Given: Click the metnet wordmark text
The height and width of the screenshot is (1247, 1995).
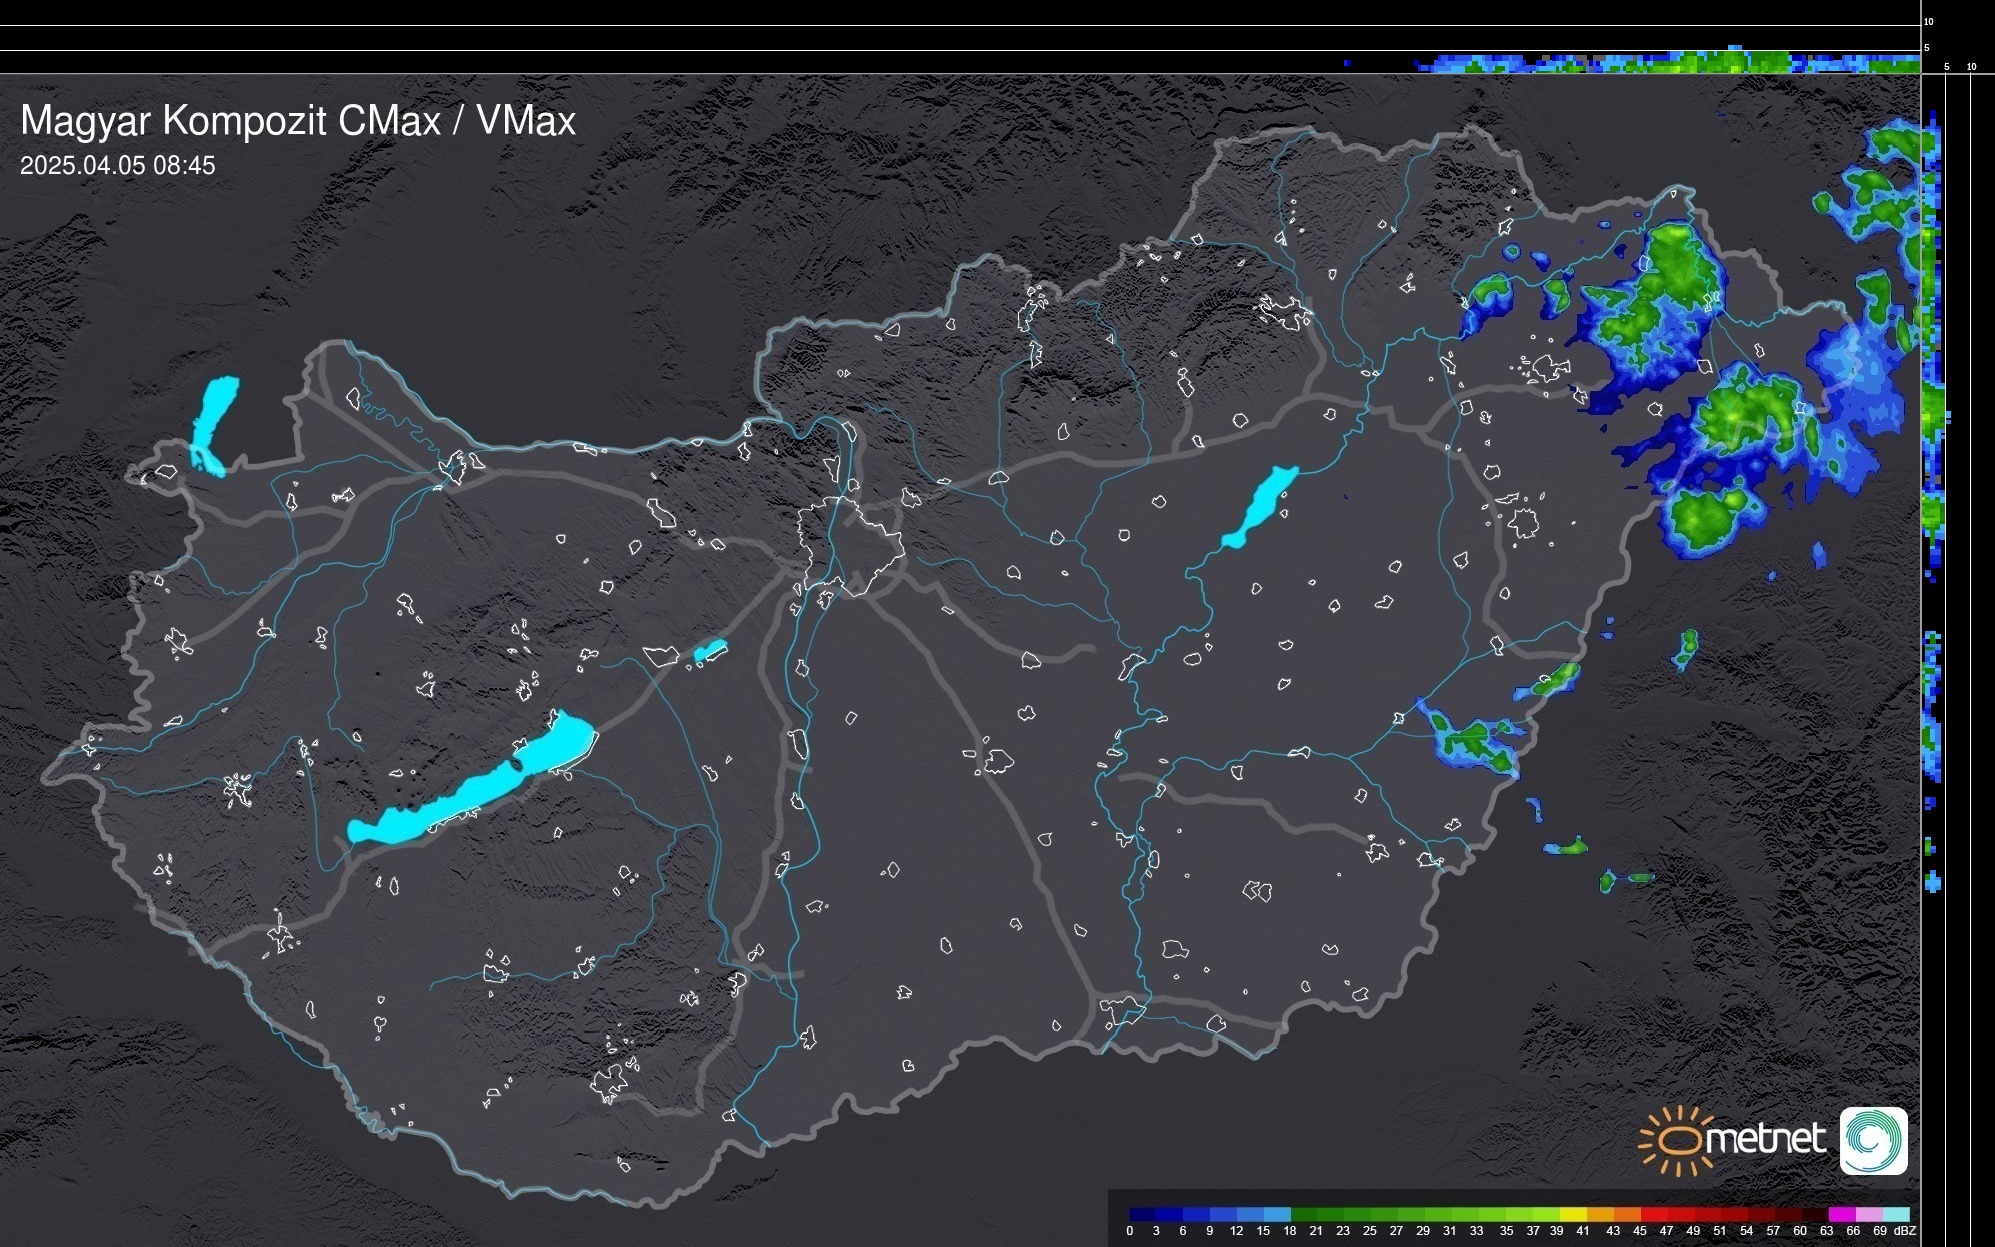Looking at the screenshot, I should [x=1765, y=1139].
